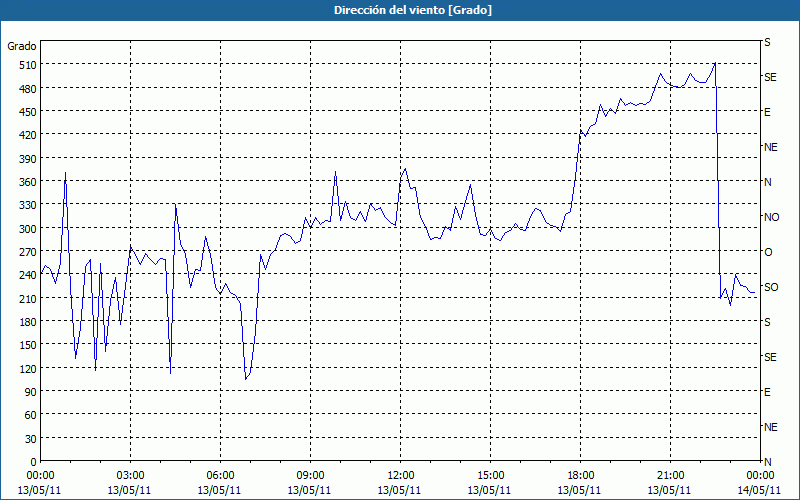Click the 15:00 time axis label
This screenshot has width=800, height=500.
click(490, 476)
